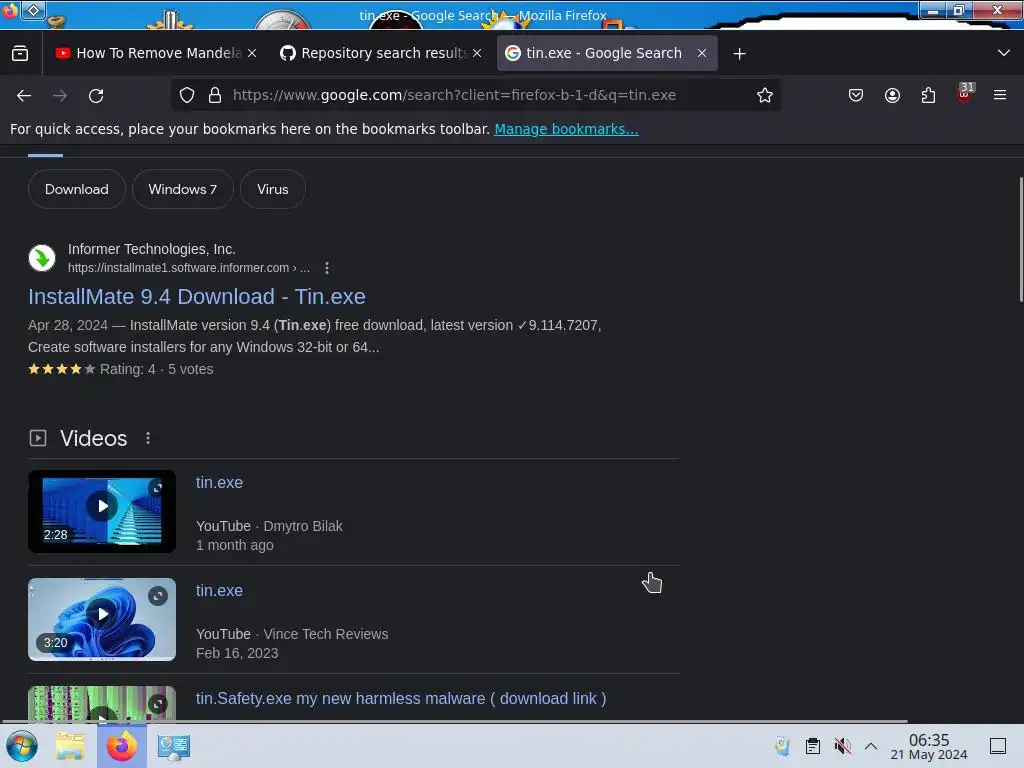Image resolution: width=1024 pixels, height=768 pixels.
Task: Unmute the volume tray icon
Action: click(842, 746)
